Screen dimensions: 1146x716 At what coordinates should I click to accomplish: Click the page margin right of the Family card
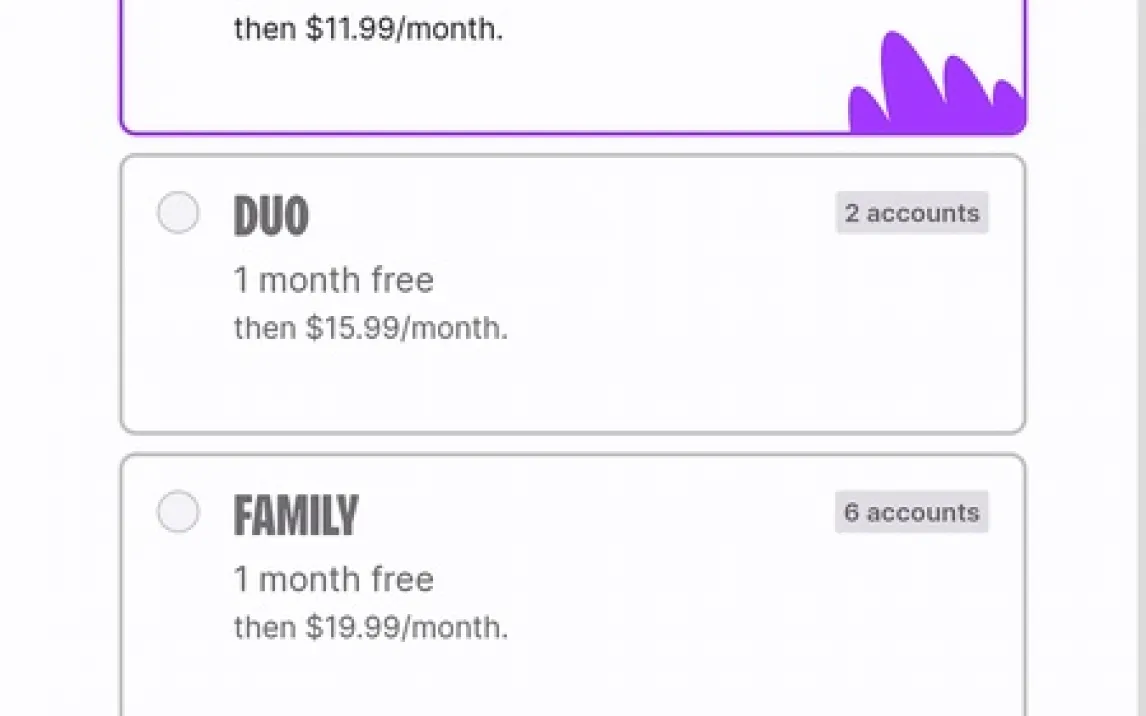click(1085, 580)
